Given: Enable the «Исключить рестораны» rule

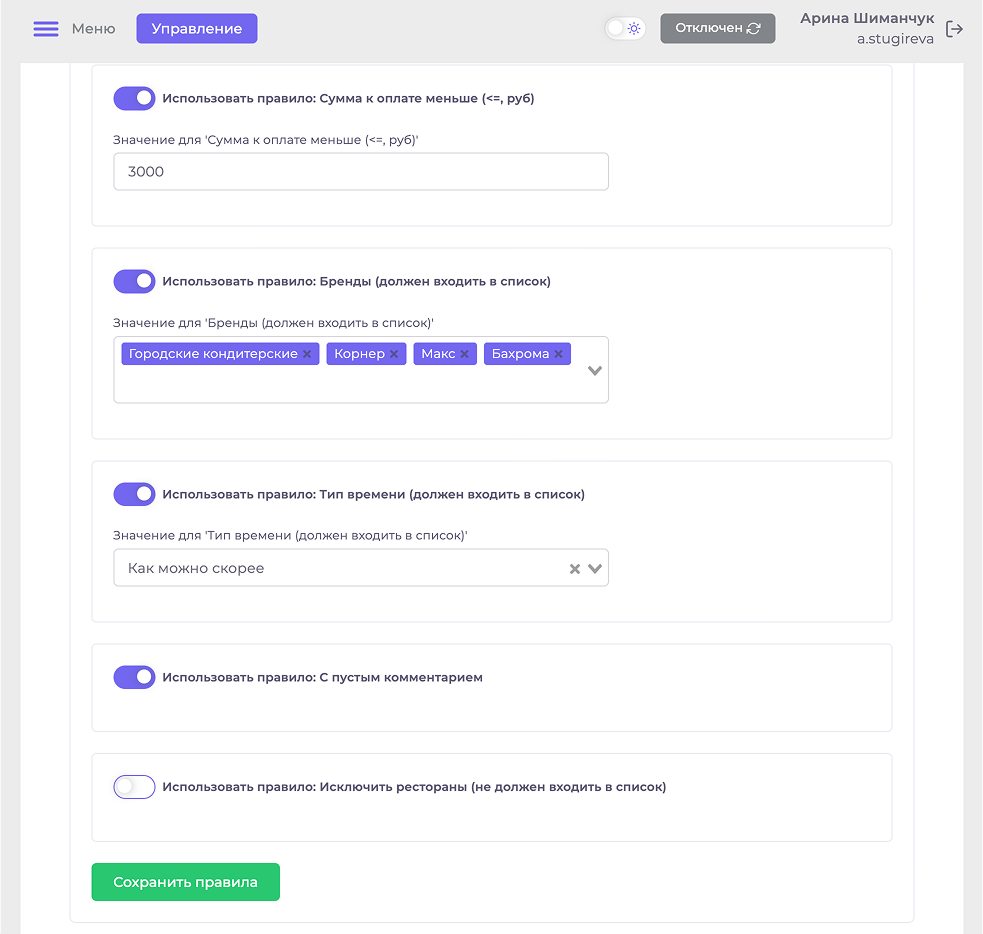Looking at the screenshot, I should coord(134,786).
